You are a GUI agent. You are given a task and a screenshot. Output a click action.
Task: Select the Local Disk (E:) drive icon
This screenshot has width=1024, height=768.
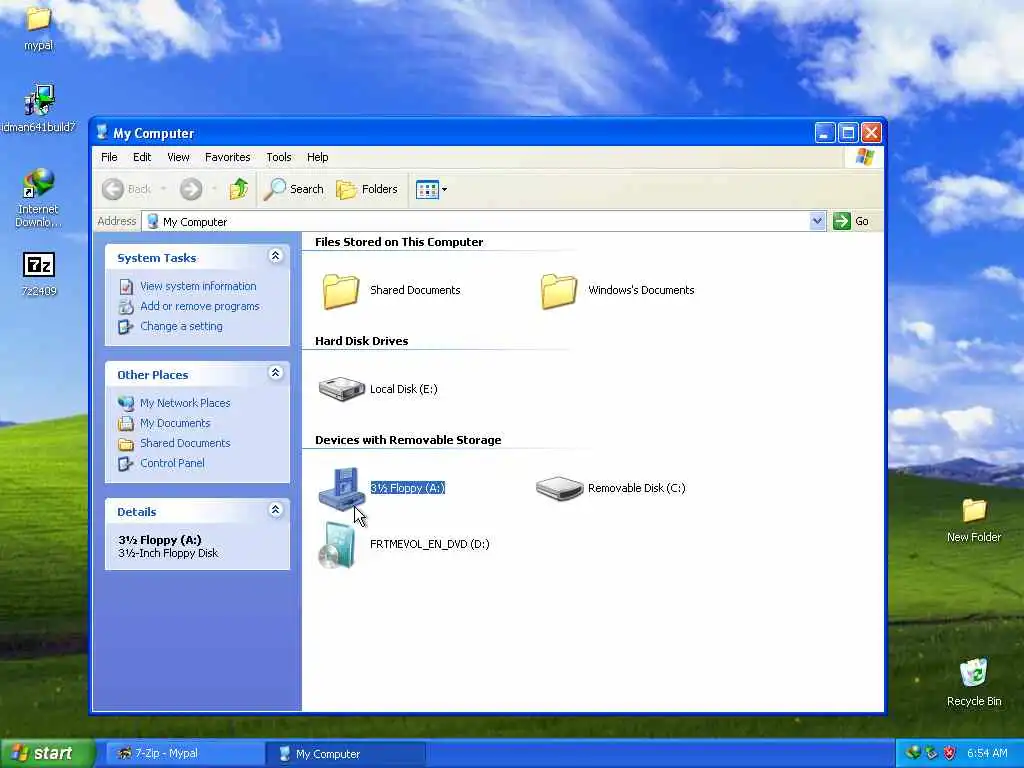[x=342, y=389]
